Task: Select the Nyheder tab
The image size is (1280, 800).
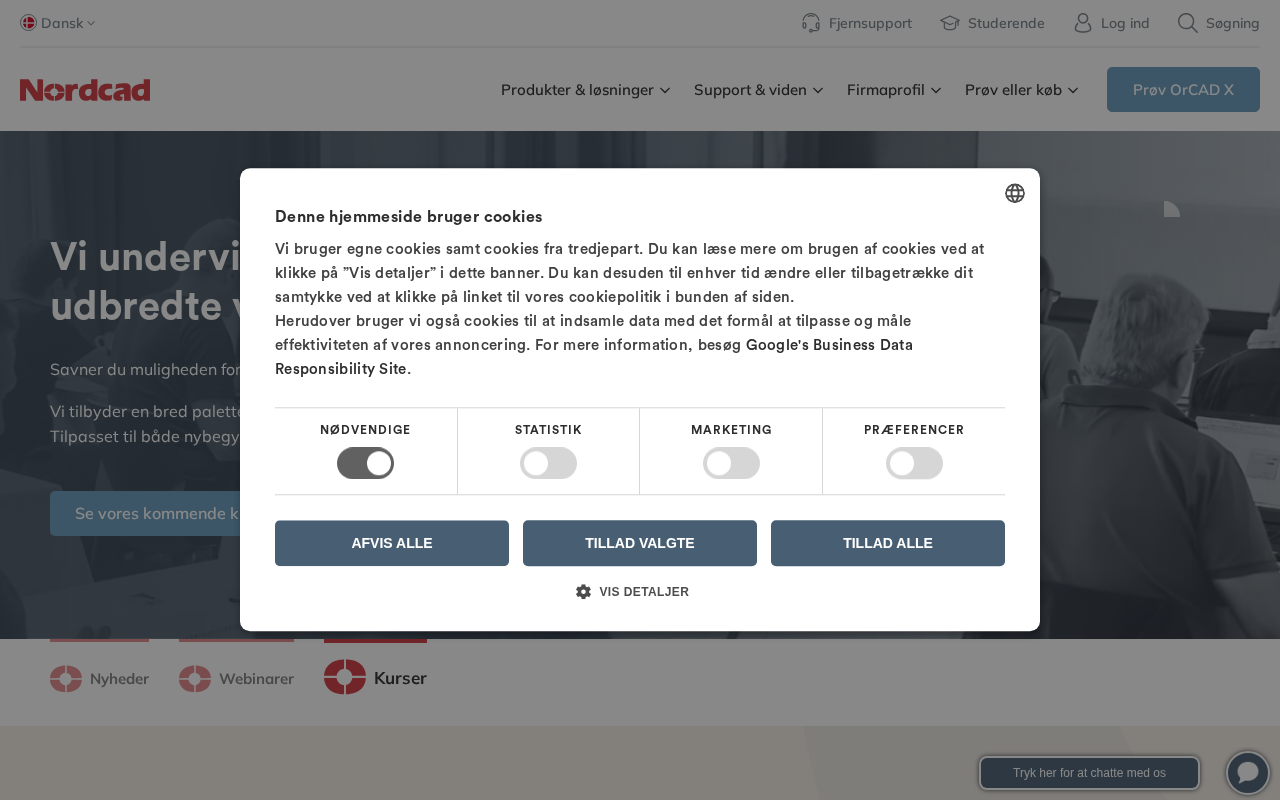Action: pos(100,679)
